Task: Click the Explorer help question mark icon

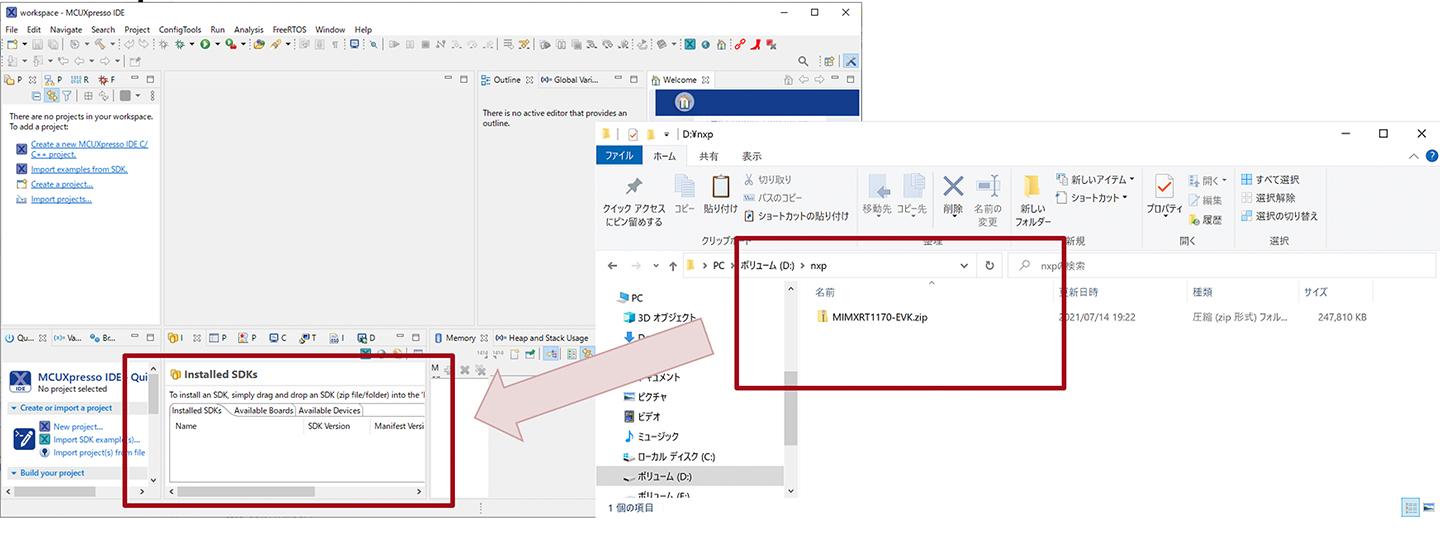Action: 1431,156
